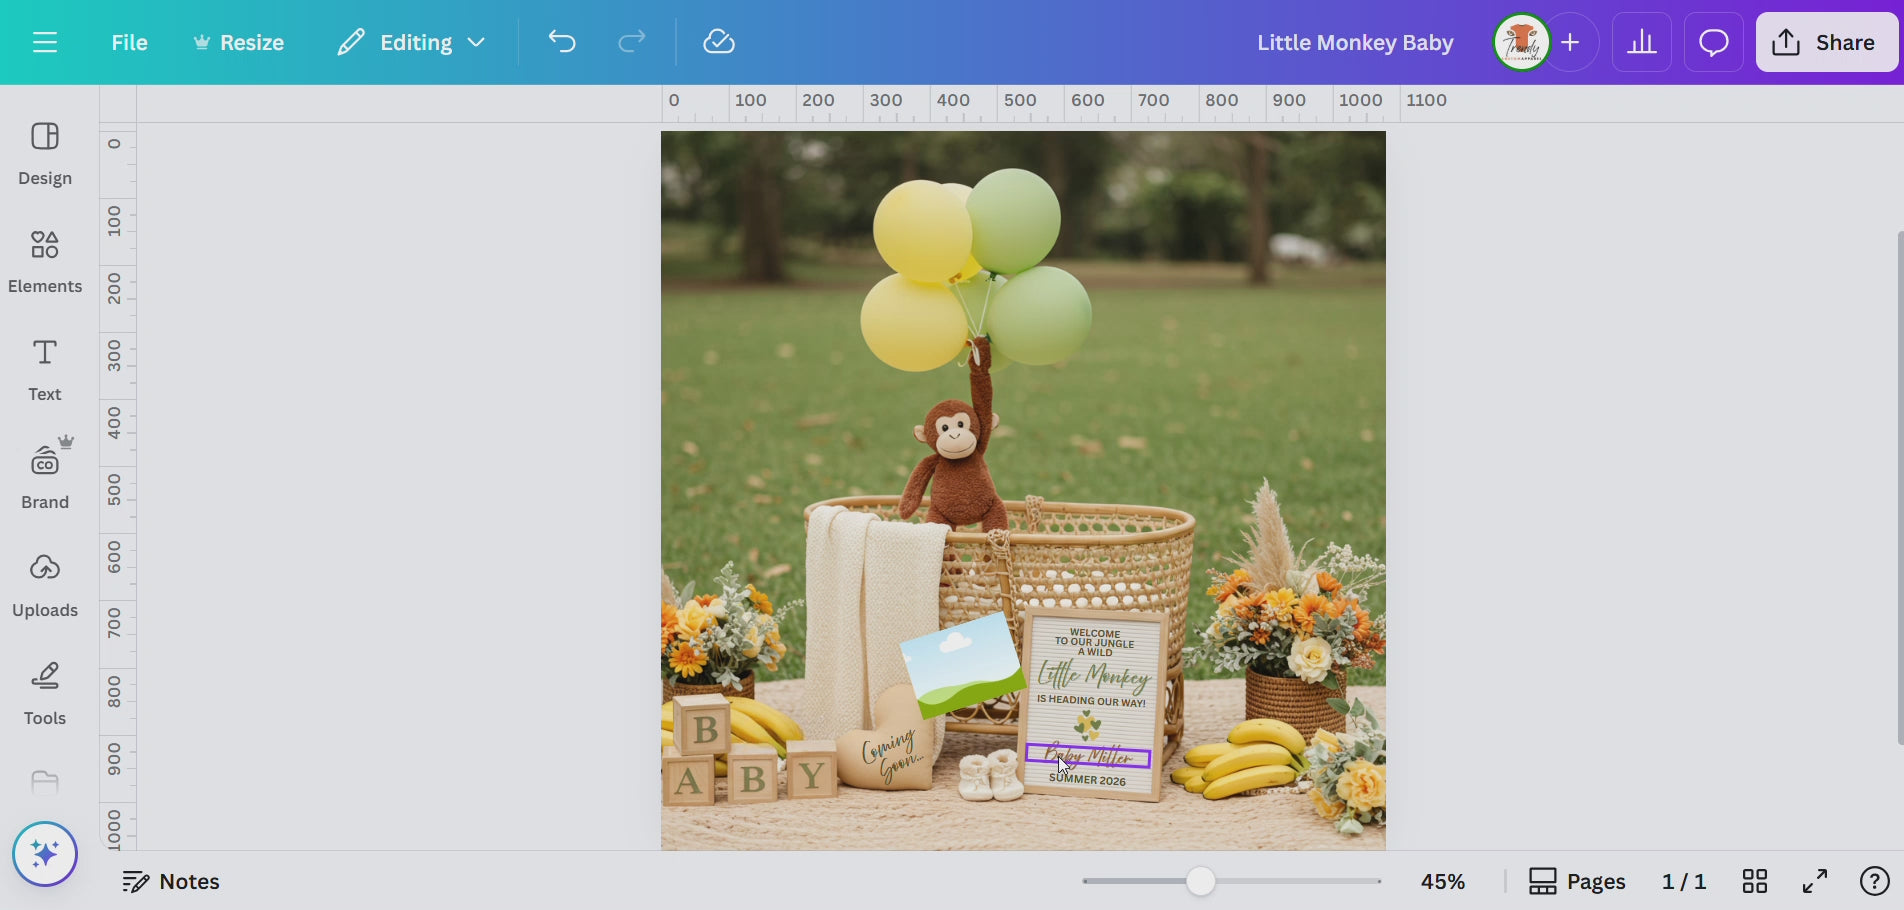Select the SUMMER 2026 text
The width and height of the screenshot is (1904, 910).
(1087, 779)
